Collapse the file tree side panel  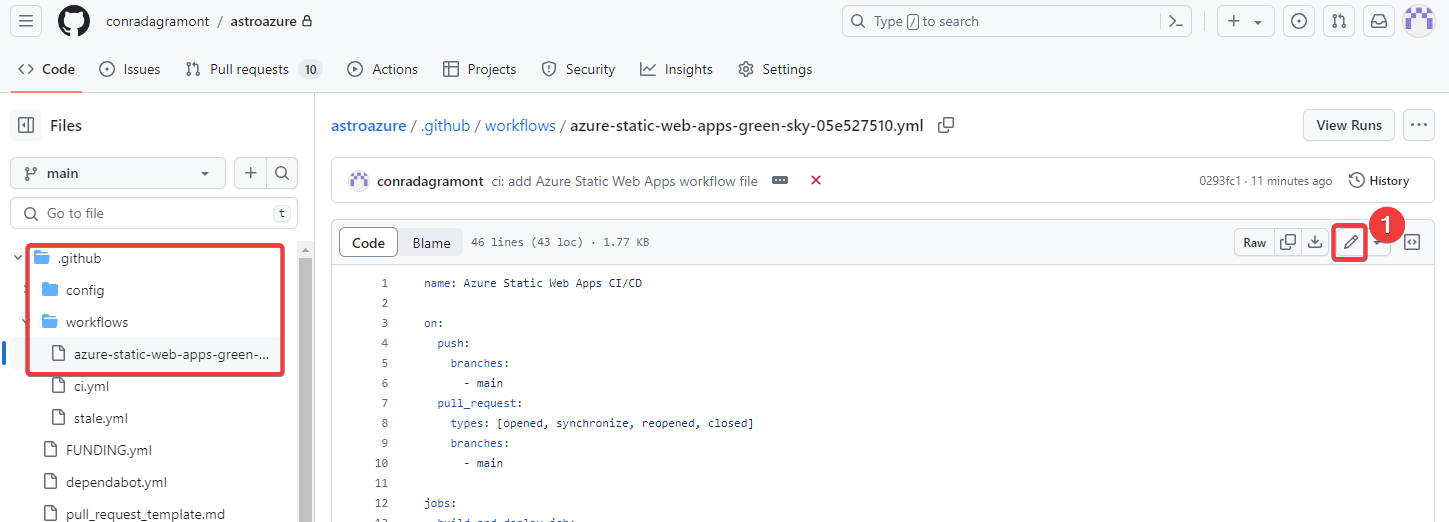tap(26, 125)
